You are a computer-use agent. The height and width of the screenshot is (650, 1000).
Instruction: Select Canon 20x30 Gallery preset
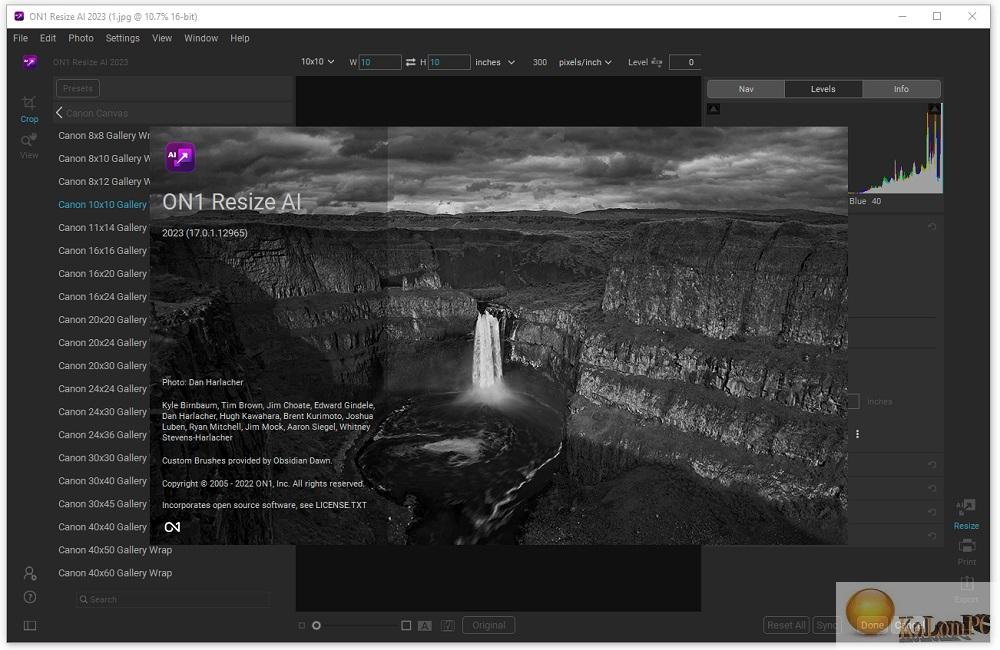[x=102, y=366]
